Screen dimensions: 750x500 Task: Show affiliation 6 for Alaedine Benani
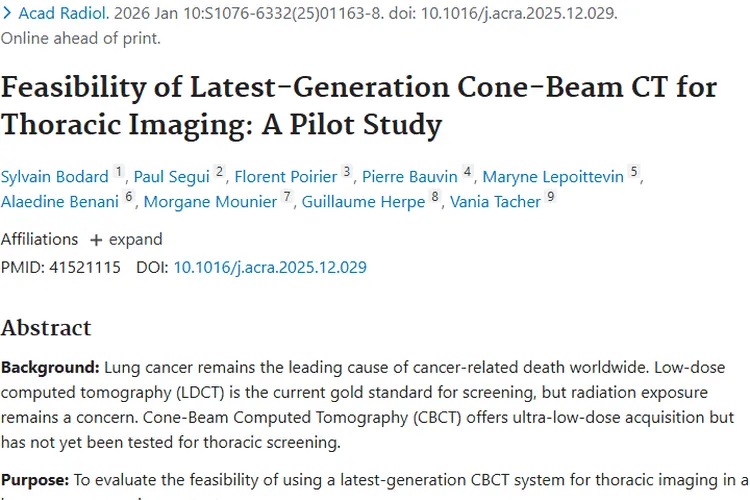tap(129, 196)
